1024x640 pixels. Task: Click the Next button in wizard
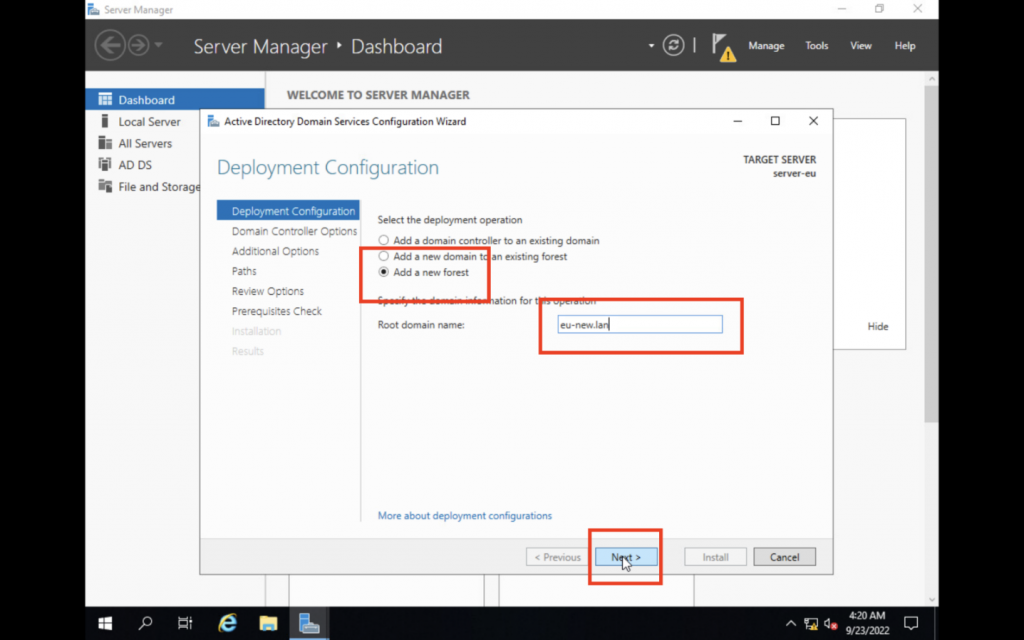(x=626, y=557)
